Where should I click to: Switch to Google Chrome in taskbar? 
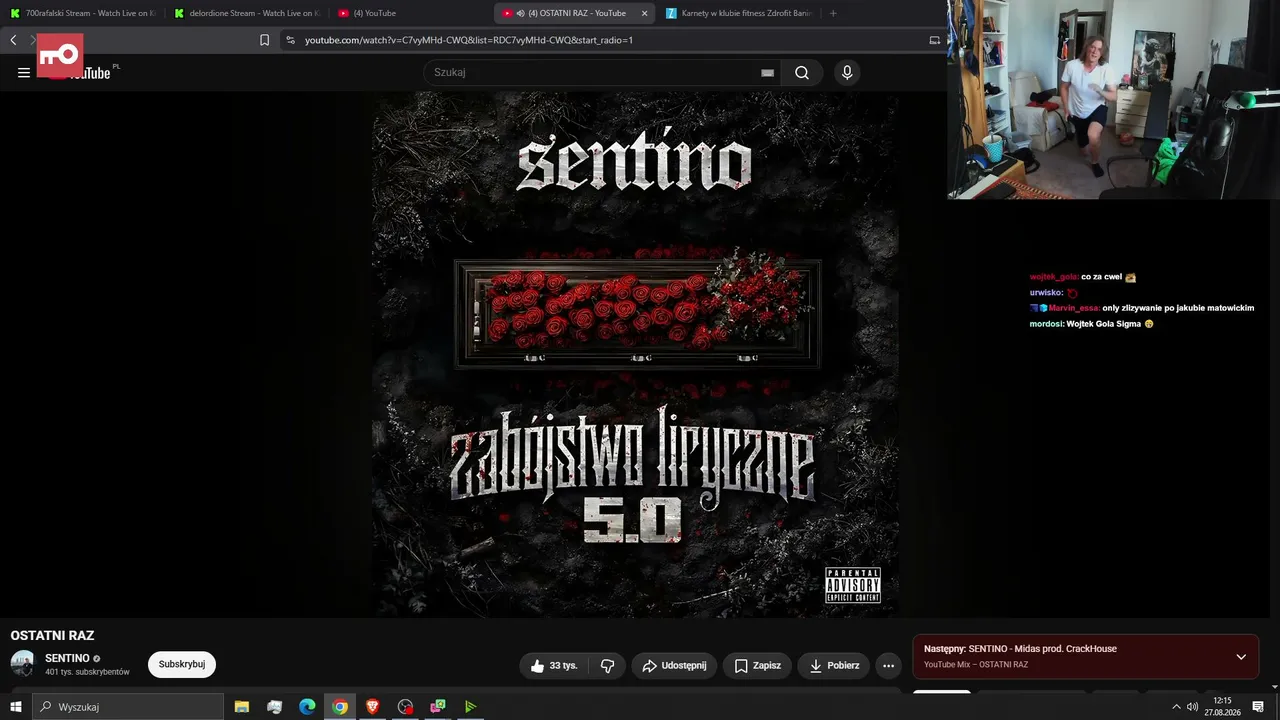[340, 707]
